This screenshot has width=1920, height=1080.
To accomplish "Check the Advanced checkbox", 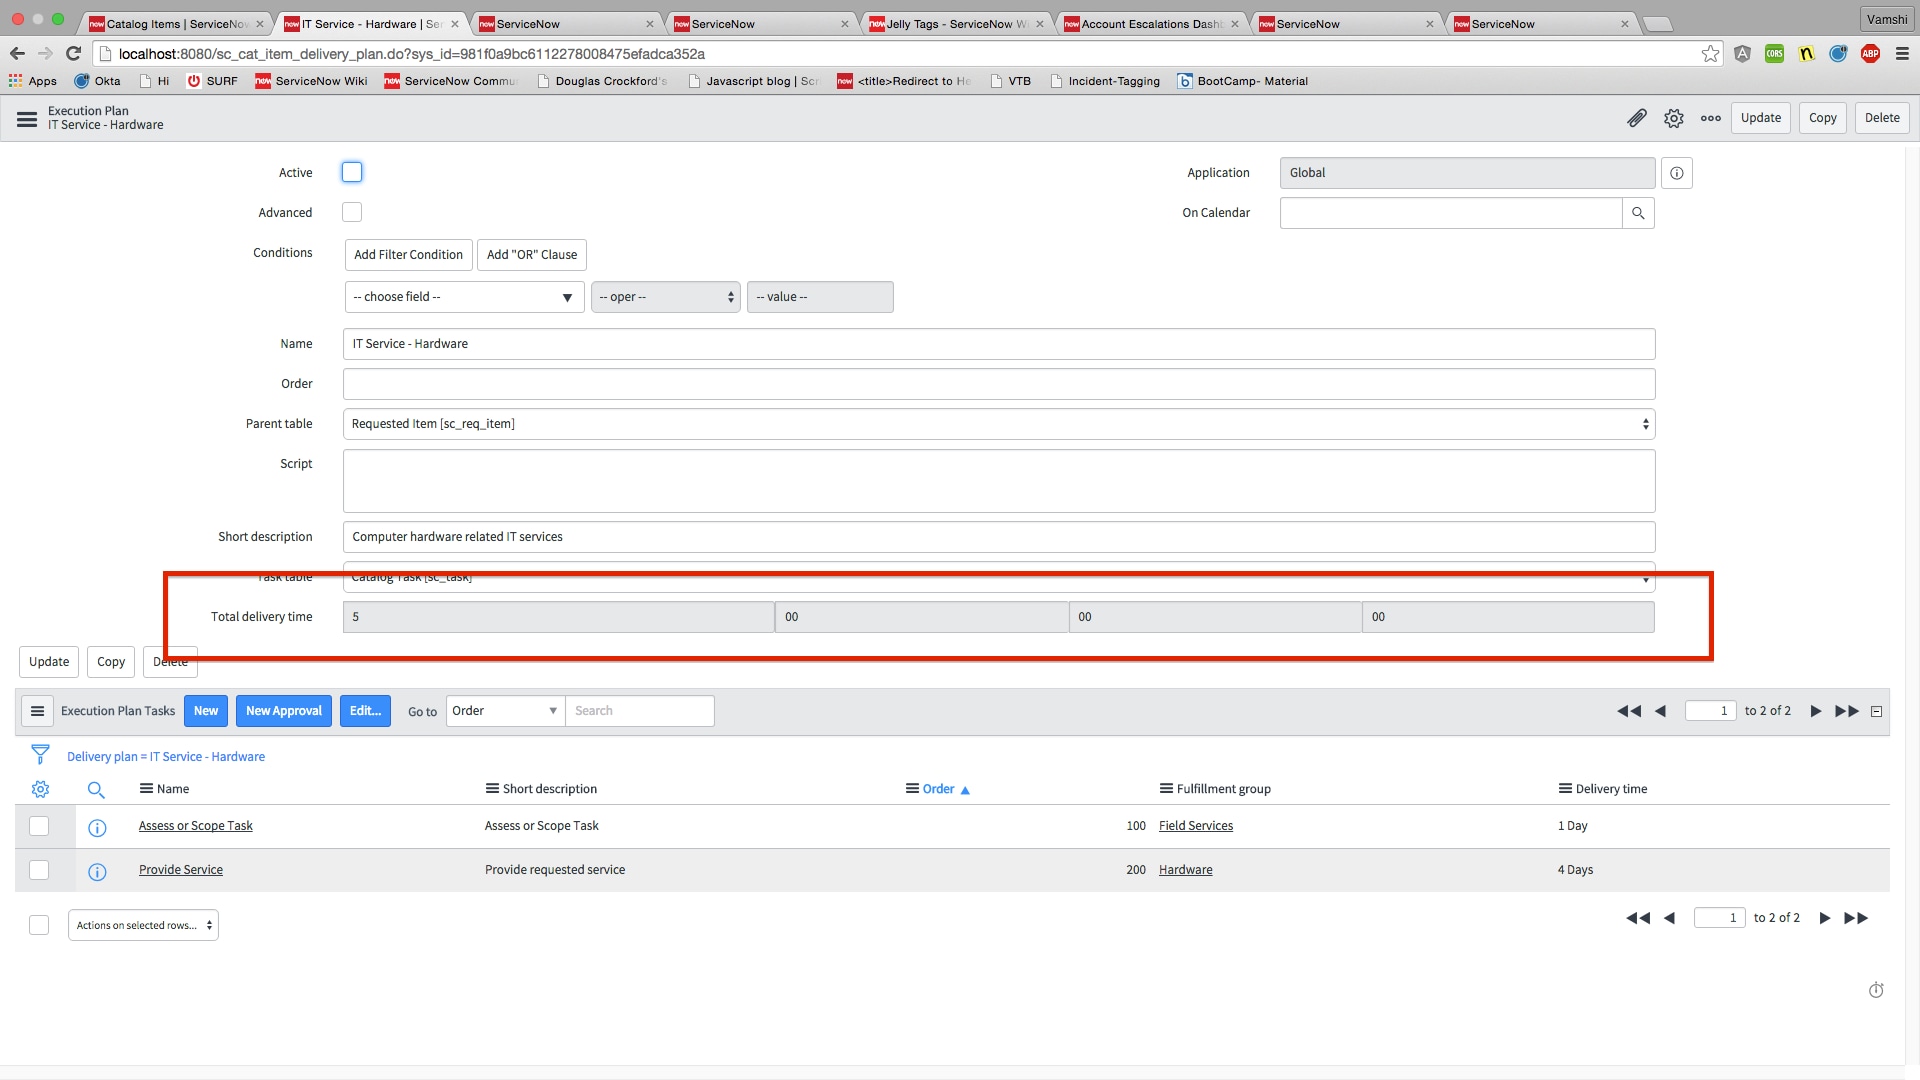I will pyautogui.click(x=351, y=211).
